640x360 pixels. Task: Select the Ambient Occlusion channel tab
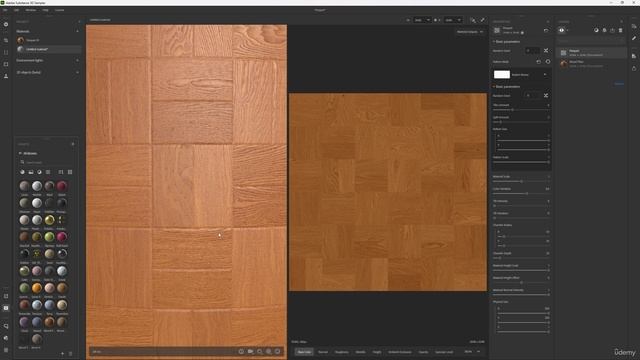tap(400, 352)
